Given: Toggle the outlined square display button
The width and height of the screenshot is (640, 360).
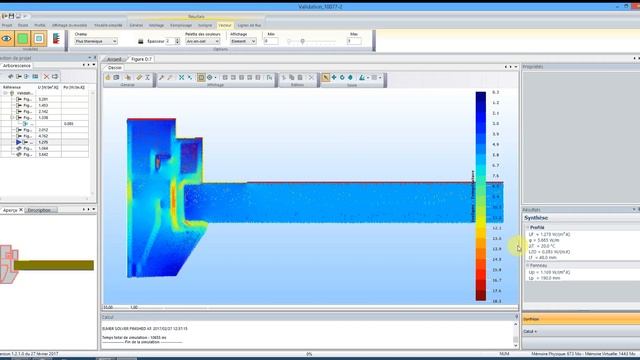Looking at the screenshot, I should (x=39, y=39).
